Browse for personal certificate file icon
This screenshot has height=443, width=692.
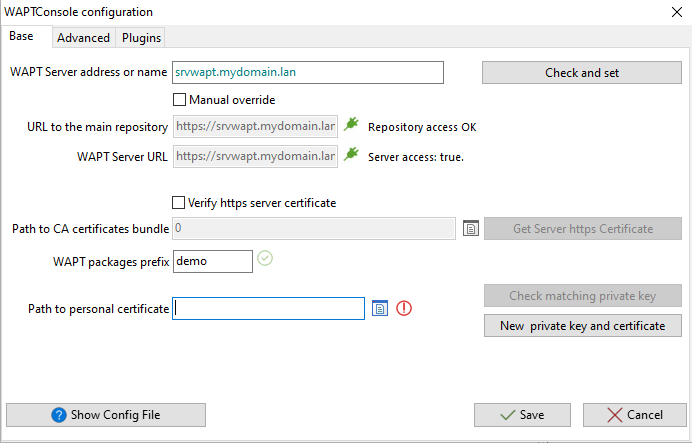[x=380, y=308]
